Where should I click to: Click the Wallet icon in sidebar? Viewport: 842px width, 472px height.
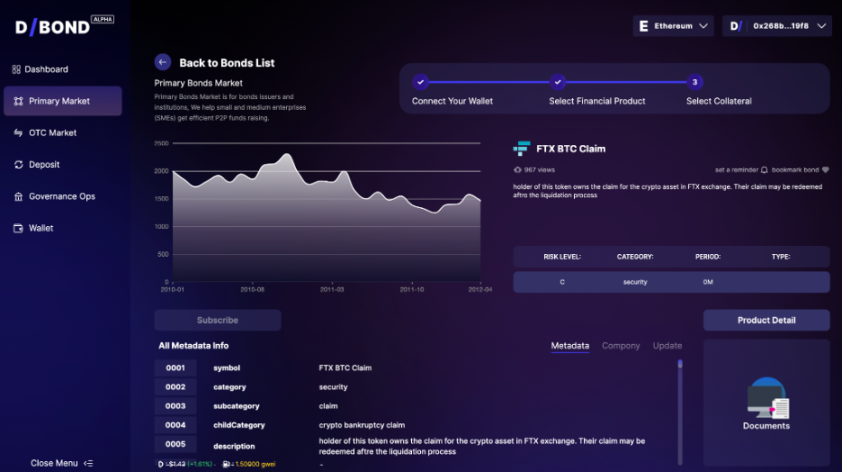(x=18, y=228)
